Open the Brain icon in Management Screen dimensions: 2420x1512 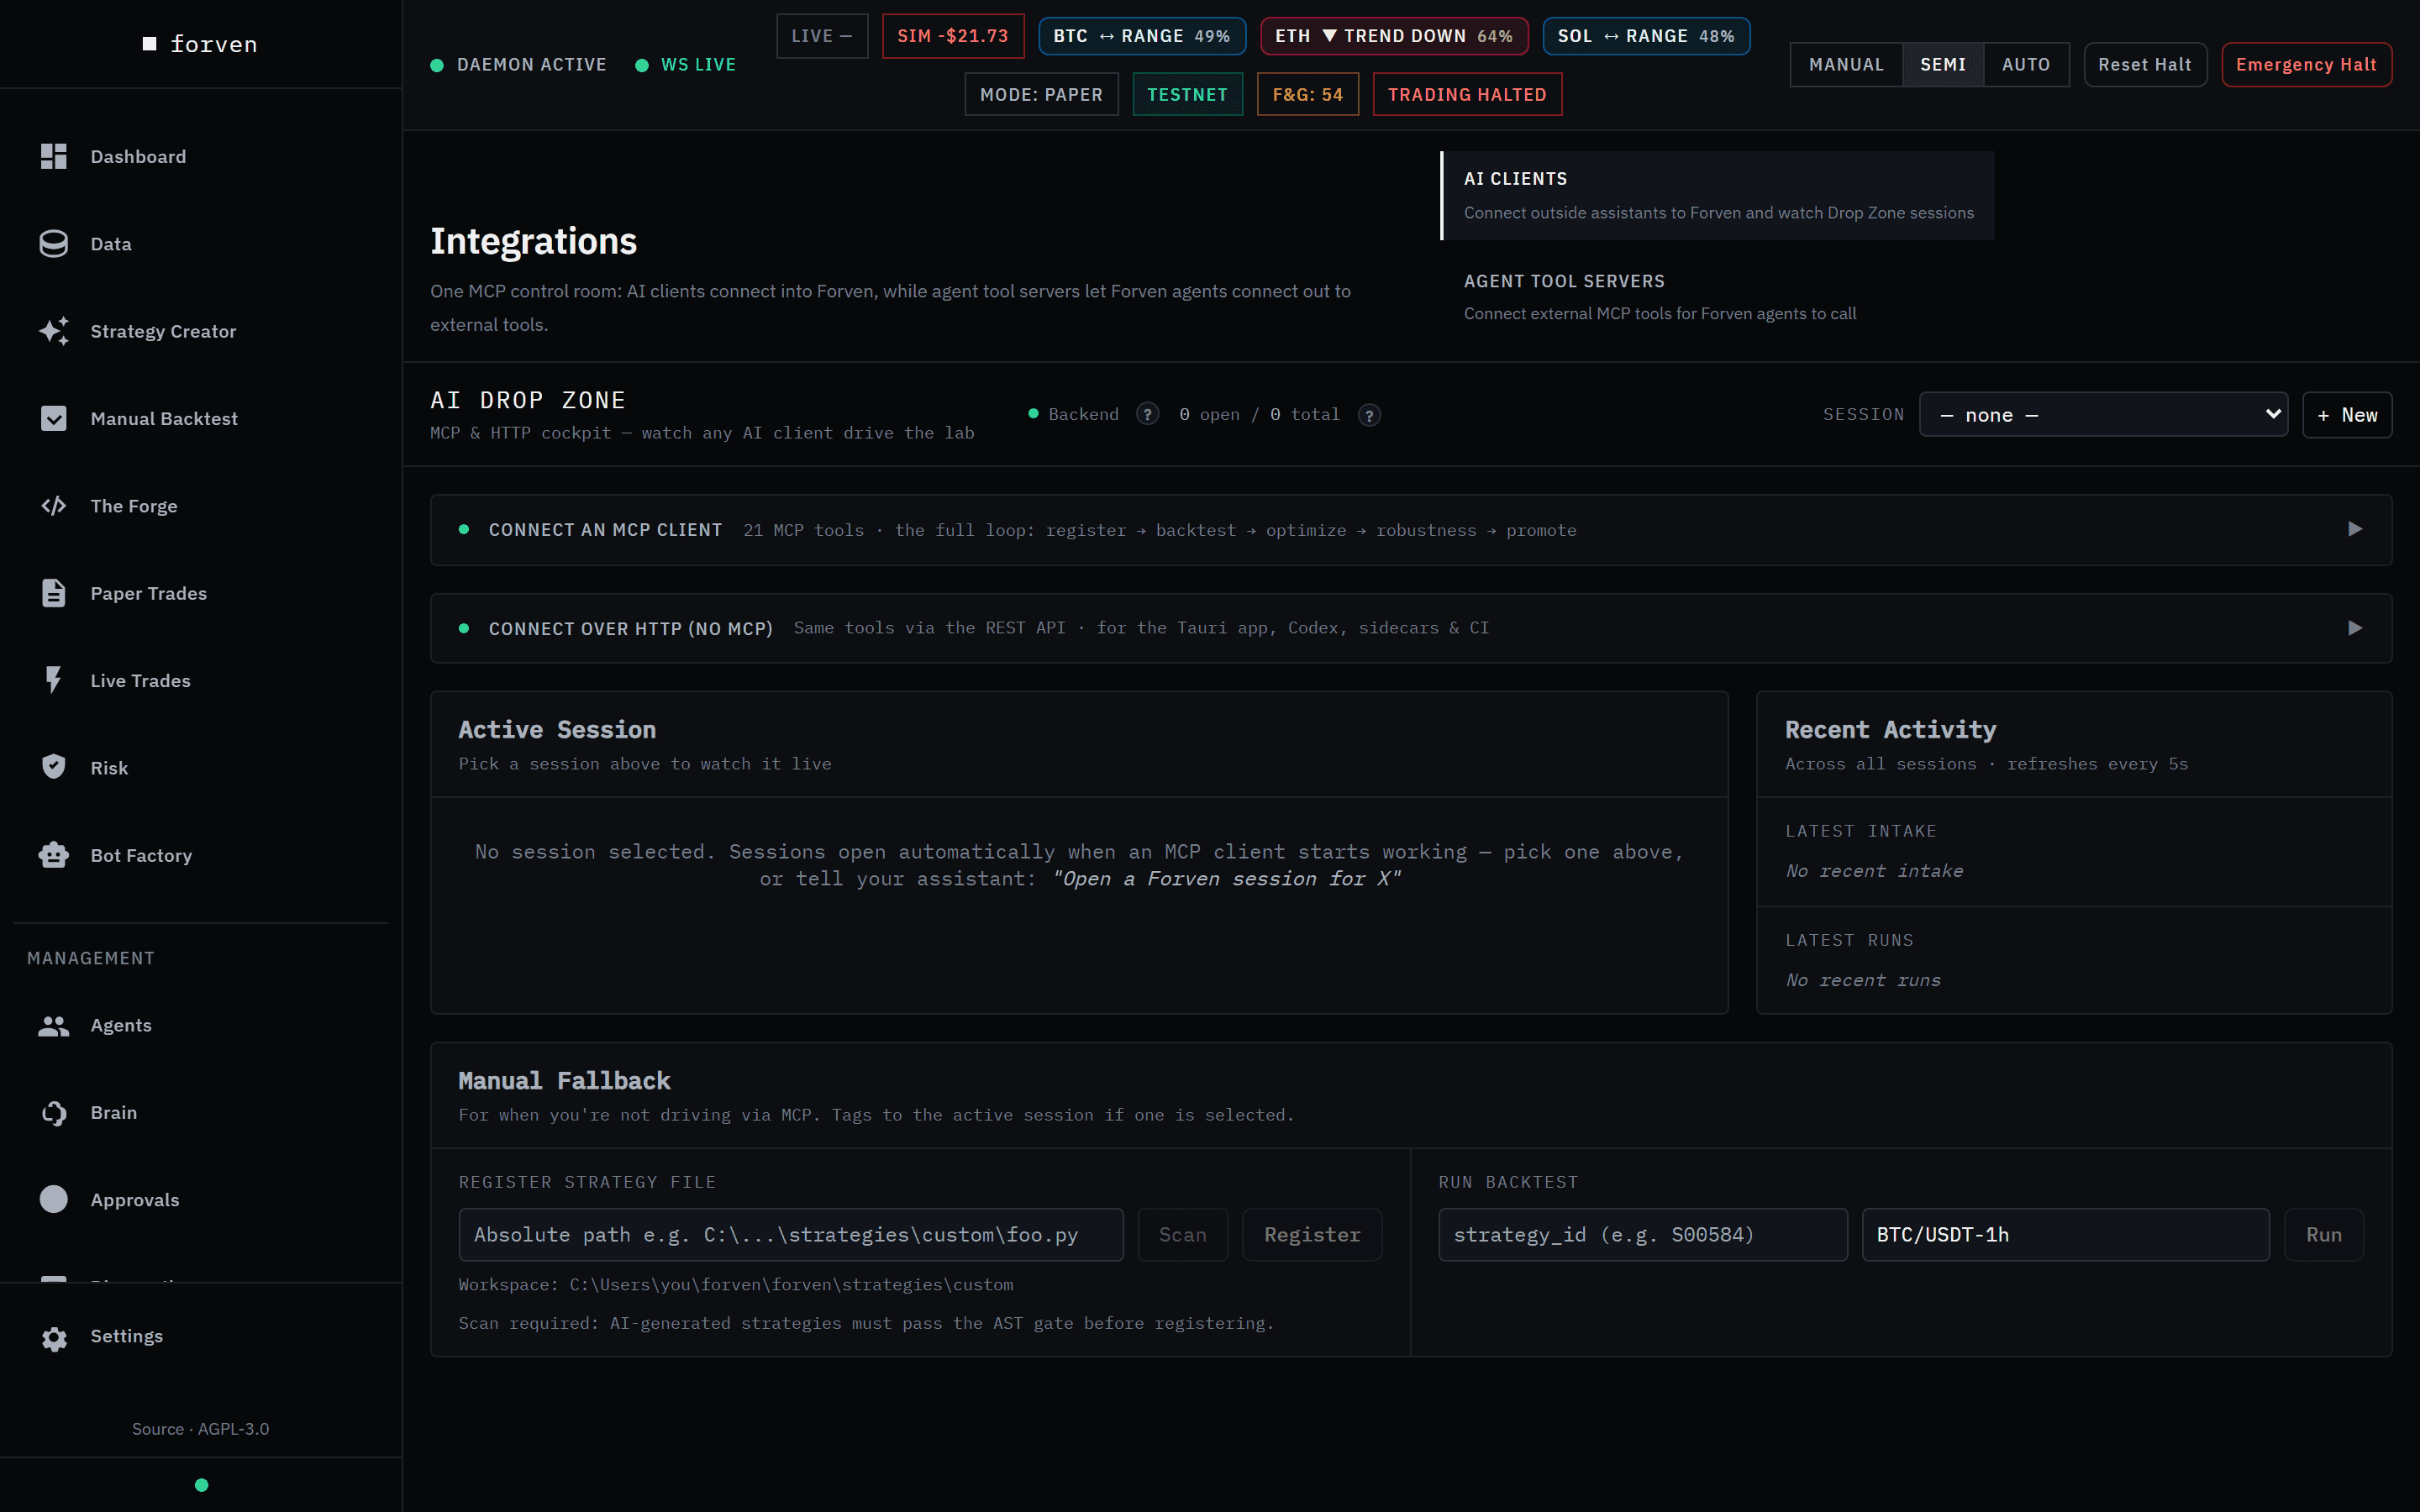coord(53,1112)
